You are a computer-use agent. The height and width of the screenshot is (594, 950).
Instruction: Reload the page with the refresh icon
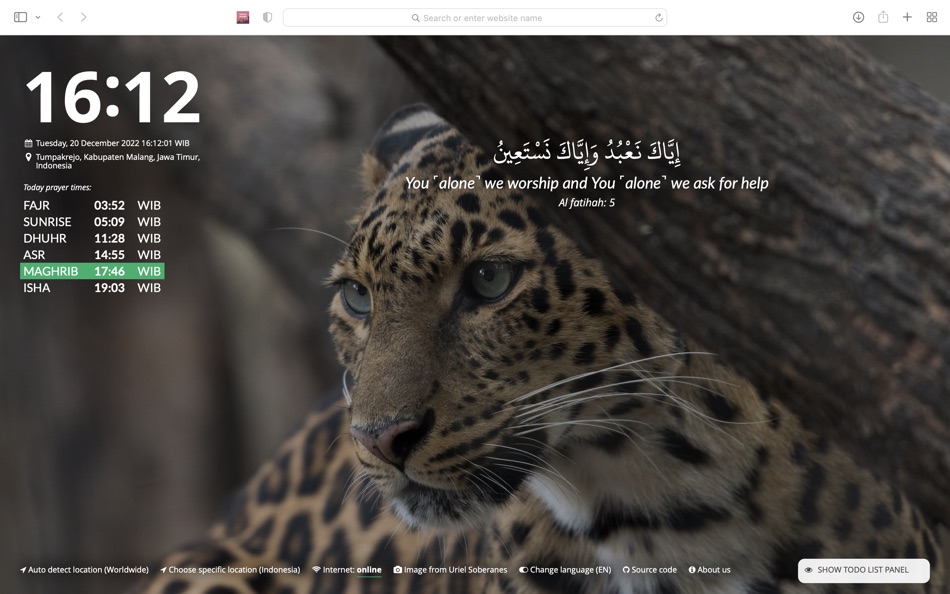pos(659,18)
